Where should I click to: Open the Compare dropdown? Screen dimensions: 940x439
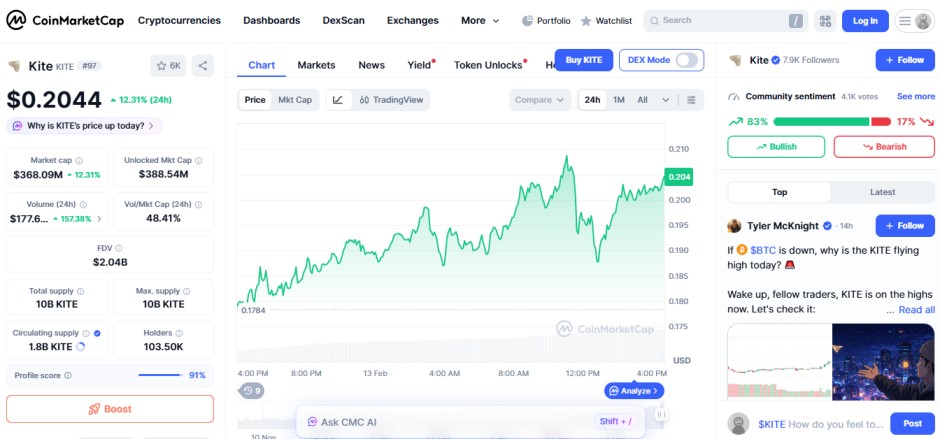click(540, 100)
